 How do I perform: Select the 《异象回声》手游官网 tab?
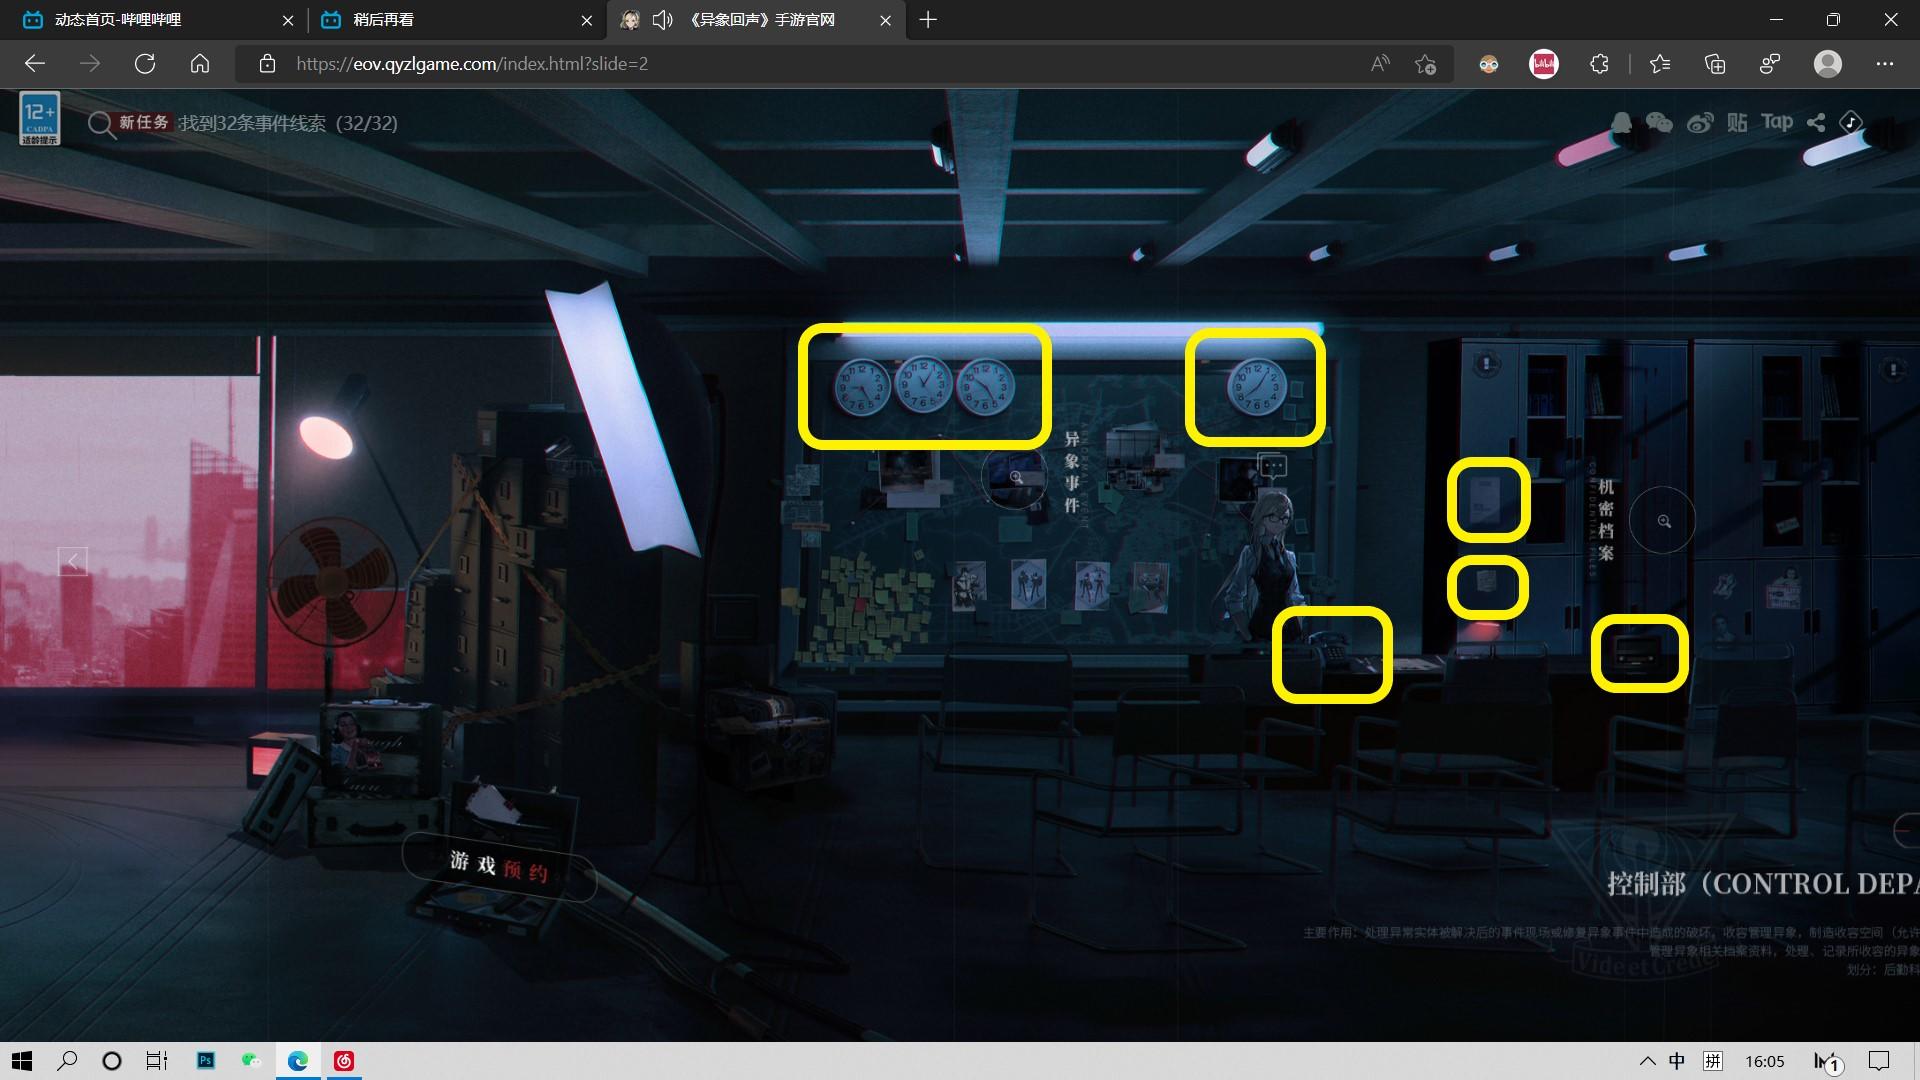pos(763,20)
